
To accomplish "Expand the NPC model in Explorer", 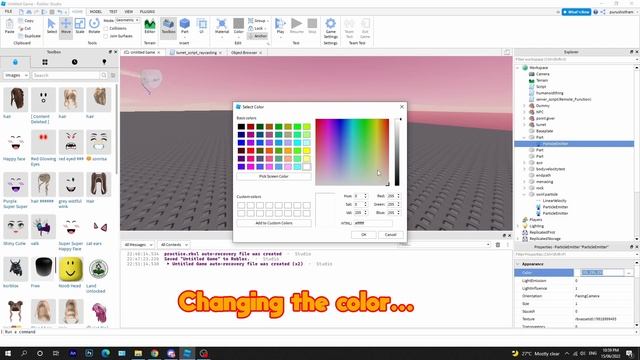I will click(x=524, y=112).
